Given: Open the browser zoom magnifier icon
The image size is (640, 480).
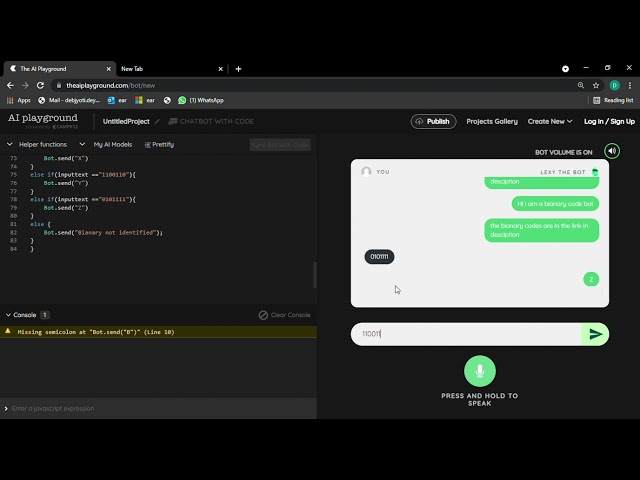Looking at the screenshot, I should tap(580, 85).
